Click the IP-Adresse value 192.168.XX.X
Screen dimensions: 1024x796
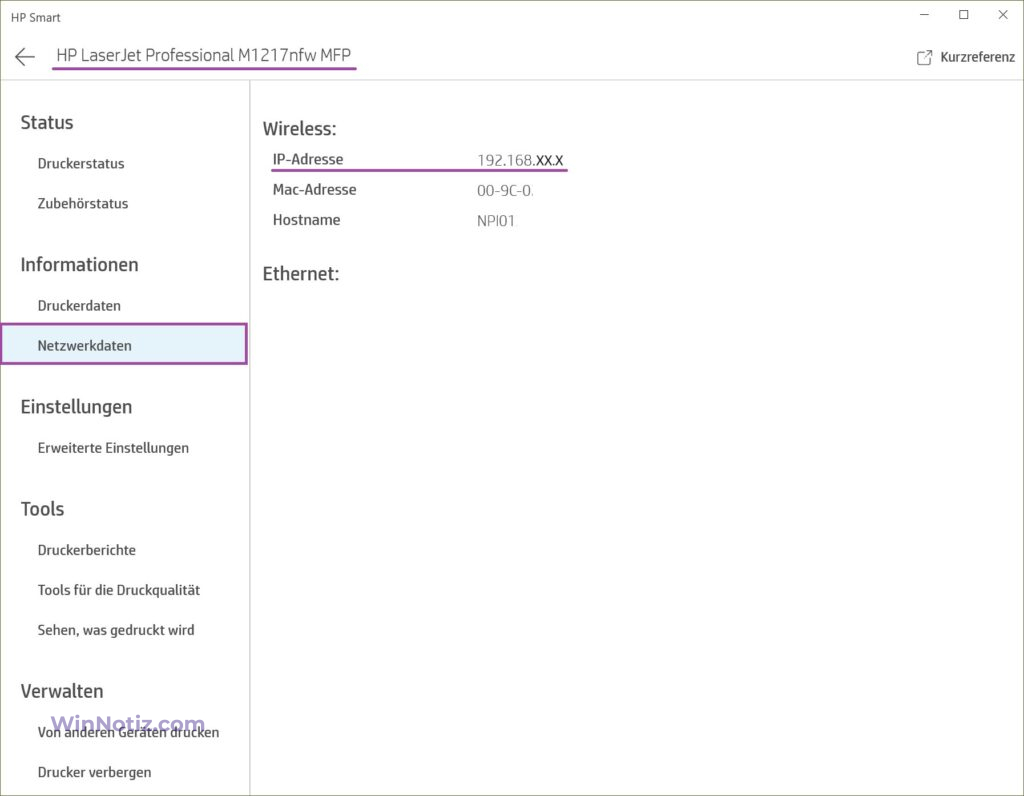click(x=520, y=160)
